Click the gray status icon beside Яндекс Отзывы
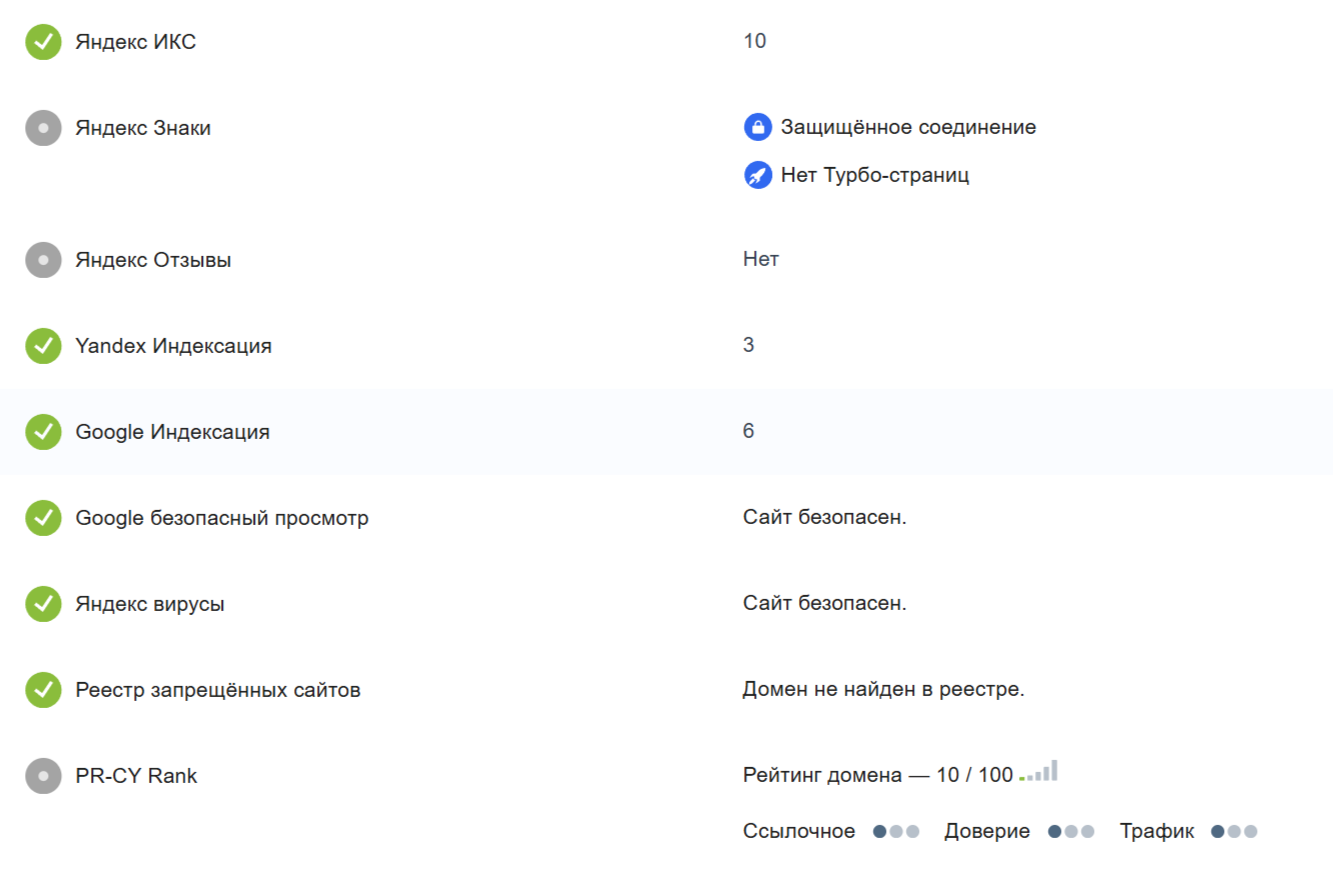 click(43, 260)
